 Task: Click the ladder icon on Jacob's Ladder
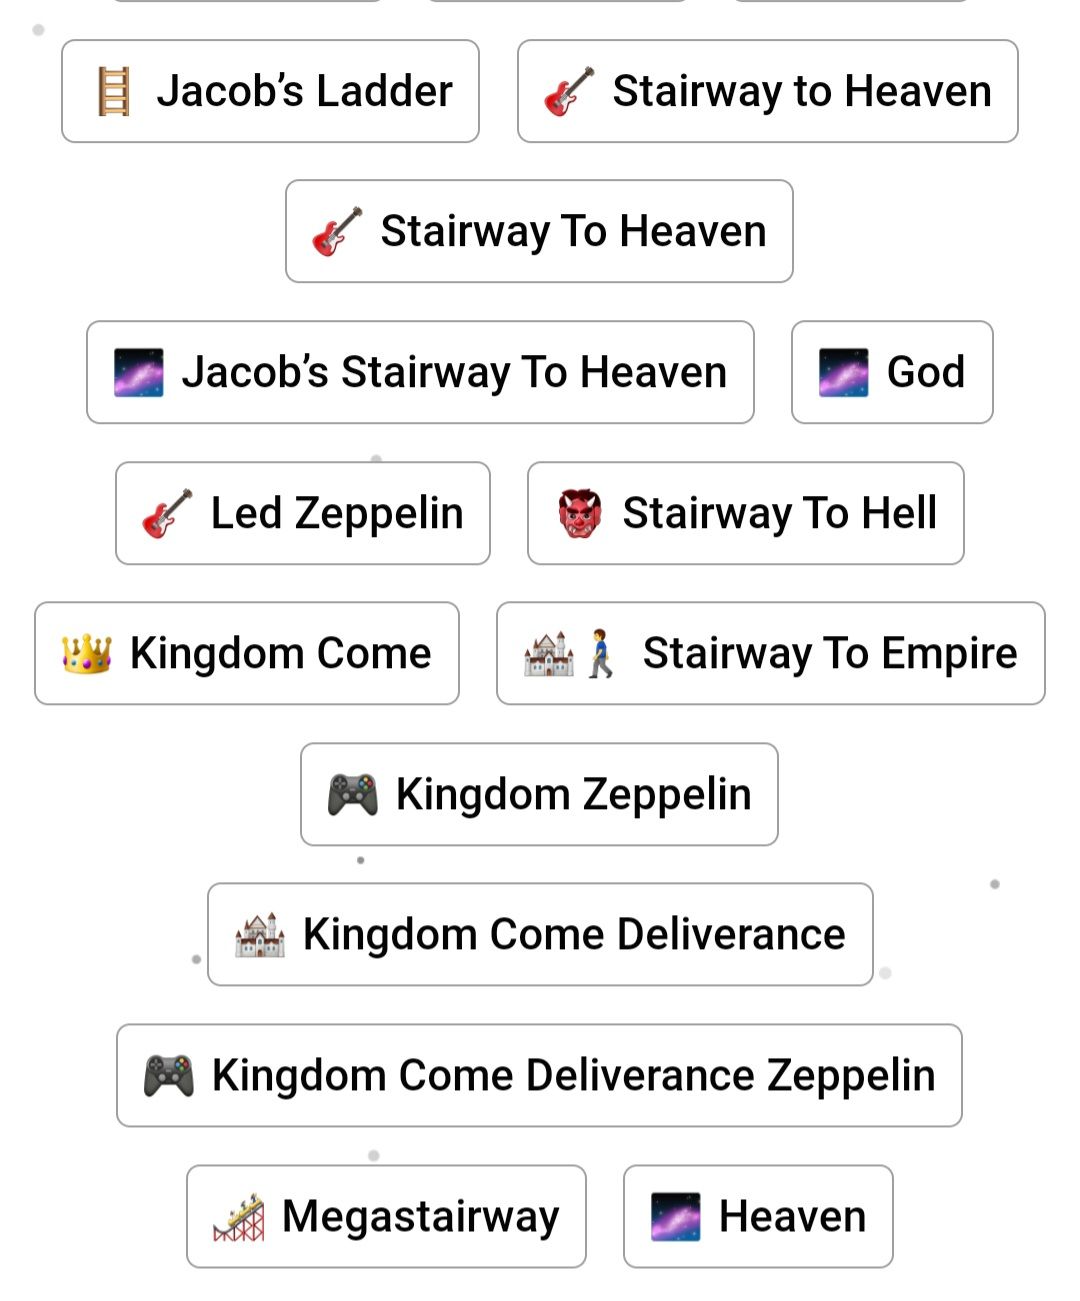pos(114,91)
